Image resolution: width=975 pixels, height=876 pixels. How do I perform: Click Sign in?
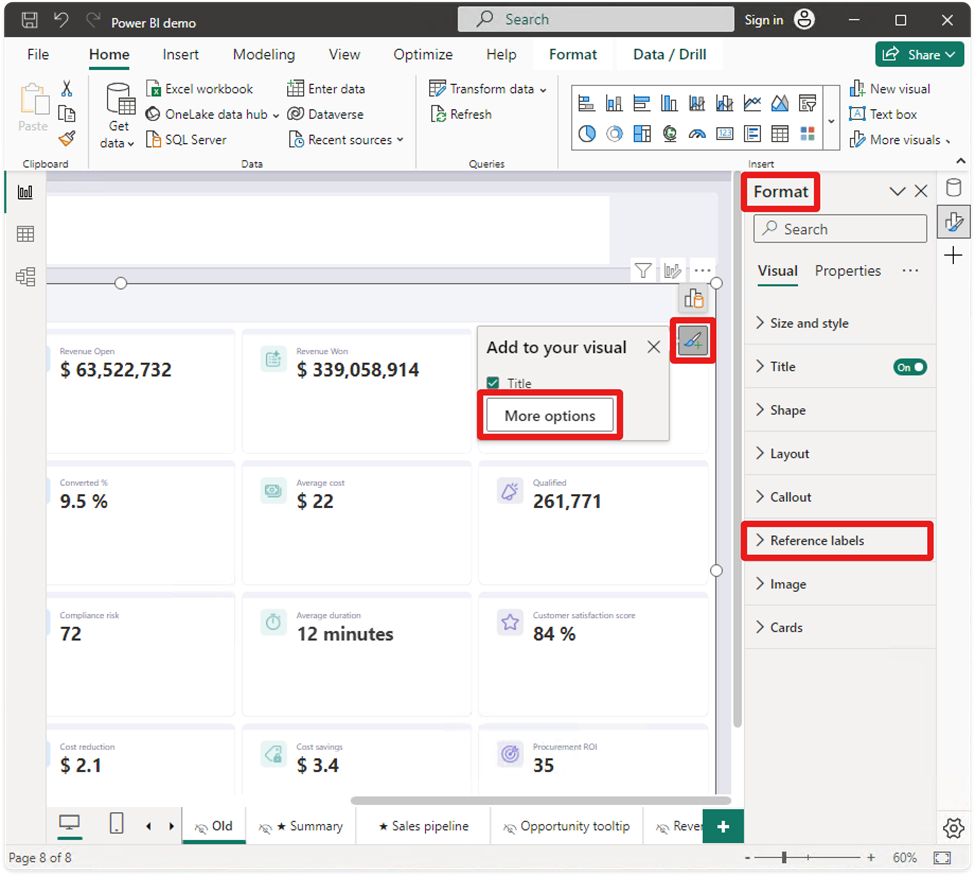pyautogui.click(x=764, y=20)
